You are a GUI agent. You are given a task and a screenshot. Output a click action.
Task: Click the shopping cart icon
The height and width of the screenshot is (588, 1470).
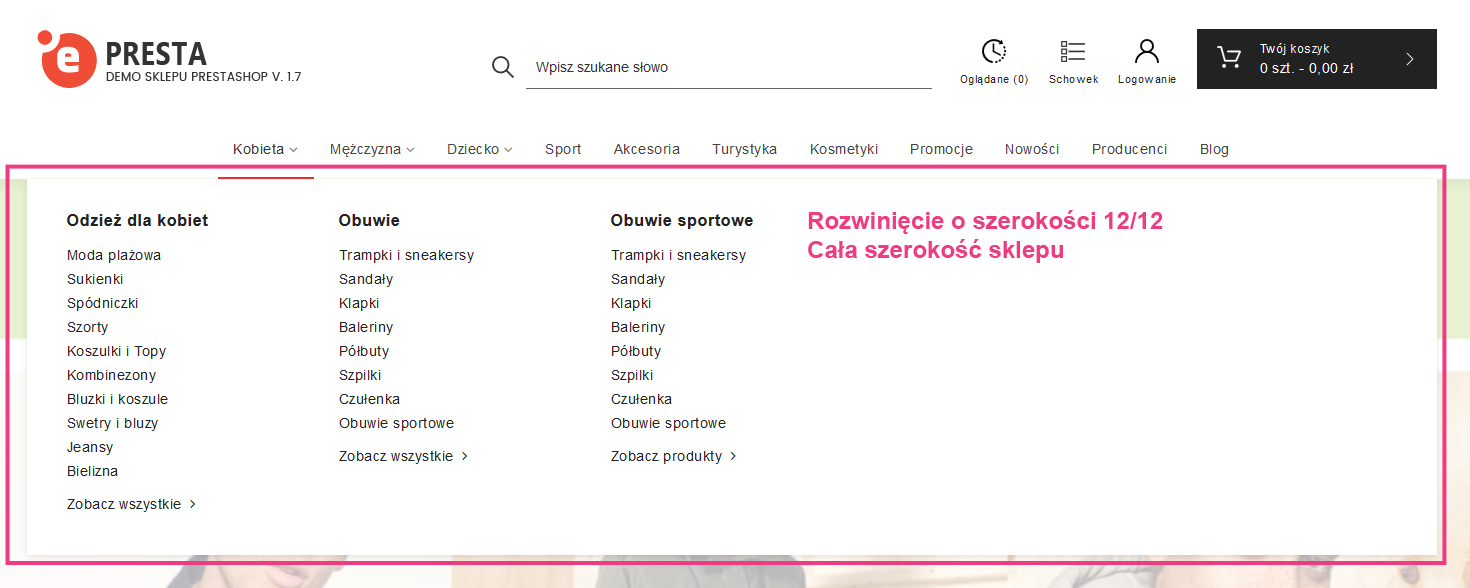pos(1228,58)
